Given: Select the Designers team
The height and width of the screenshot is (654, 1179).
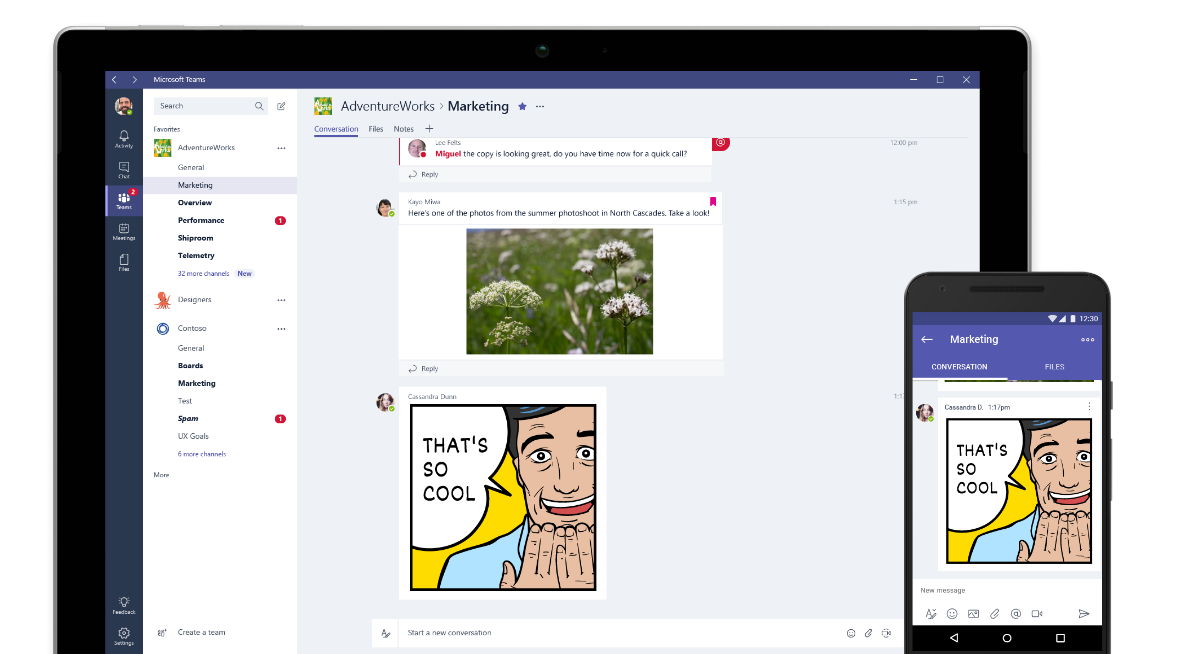Looking at the screenshot, I should pyautogui.click(x=195, y=300).
